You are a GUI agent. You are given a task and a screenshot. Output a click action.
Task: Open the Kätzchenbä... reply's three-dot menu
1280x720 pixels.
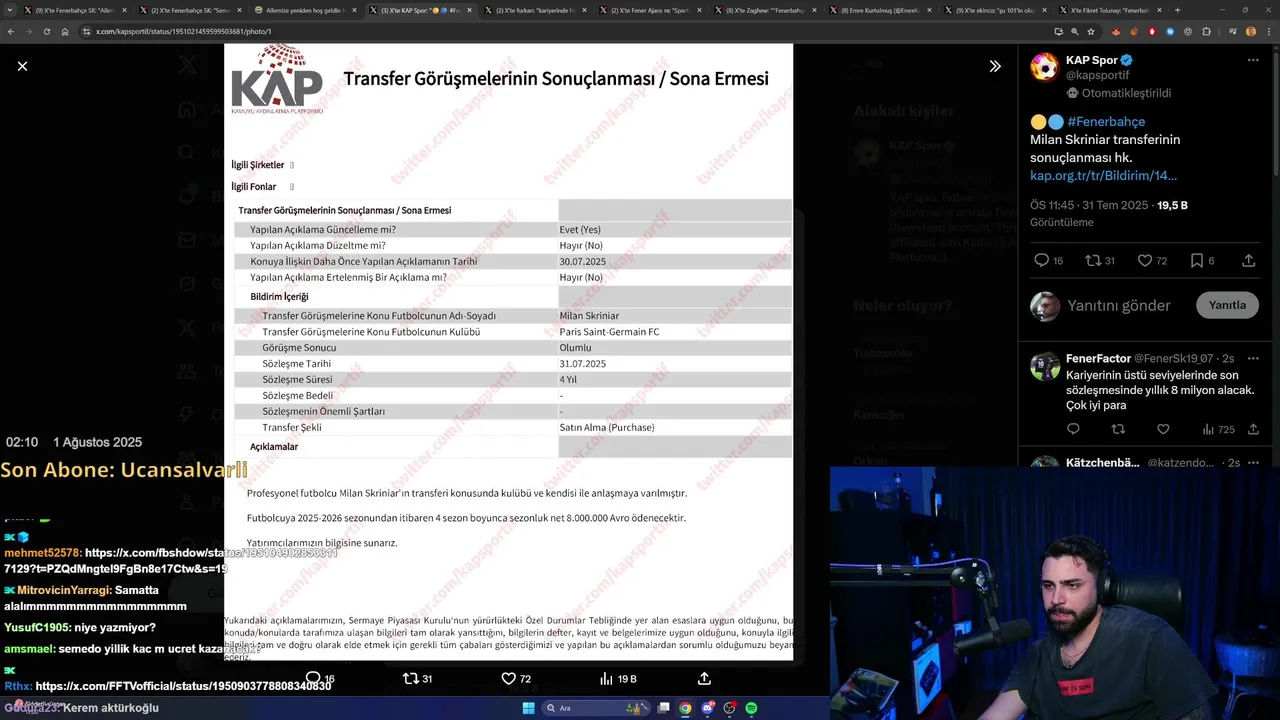pos(1253,463)
